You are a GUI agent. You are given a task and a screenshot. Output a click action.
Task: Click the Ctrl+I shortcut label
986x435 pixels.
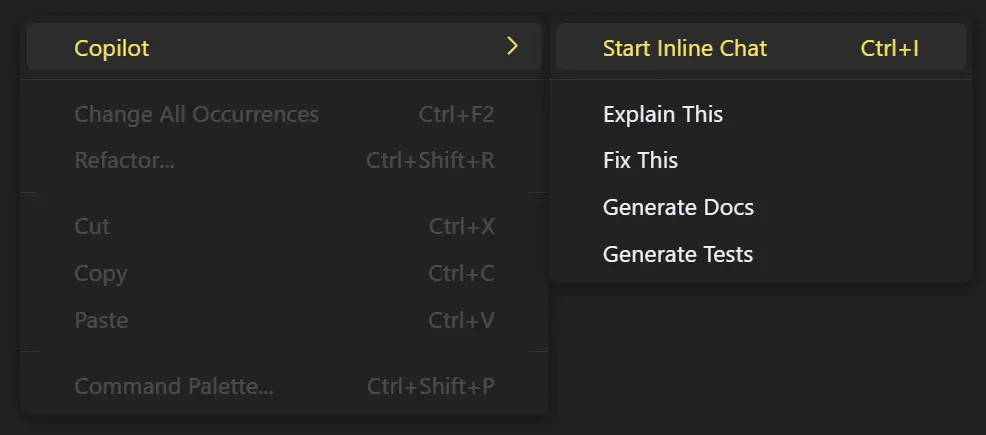coord(889,48)
